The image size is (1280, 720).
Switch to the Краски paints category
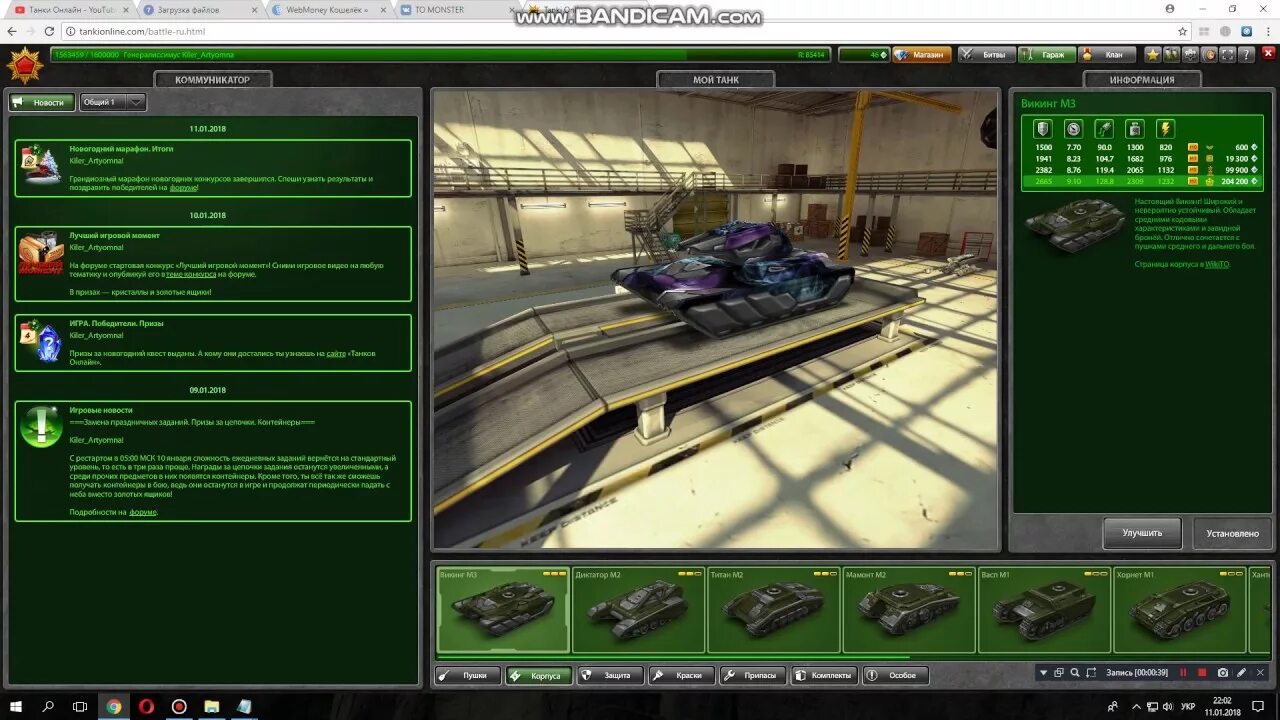[x=682, y=676]
